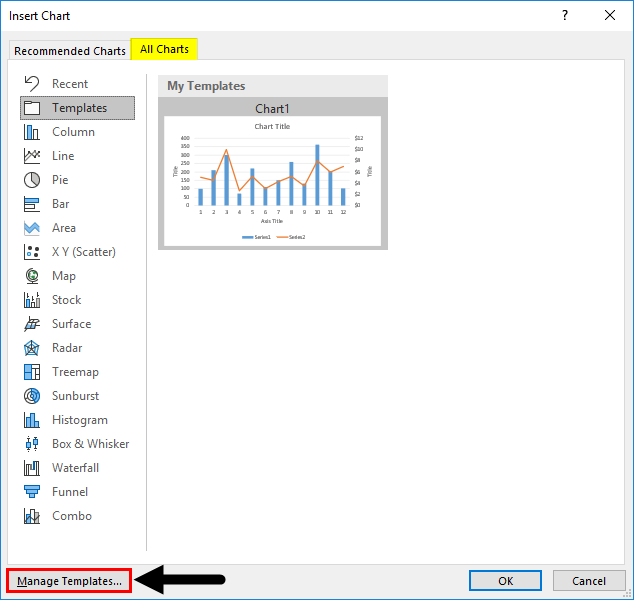Choose the Combo category label

72,516
